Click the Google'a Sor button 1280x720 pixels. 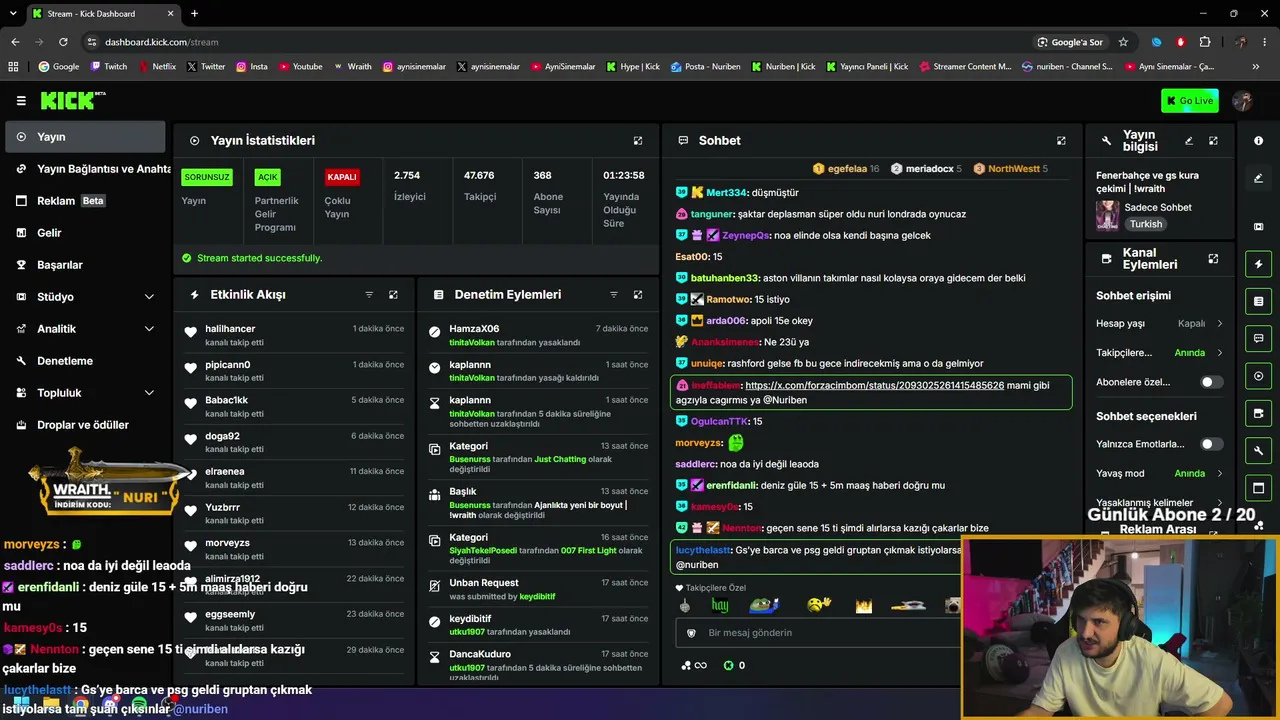tap(1070, 42)
